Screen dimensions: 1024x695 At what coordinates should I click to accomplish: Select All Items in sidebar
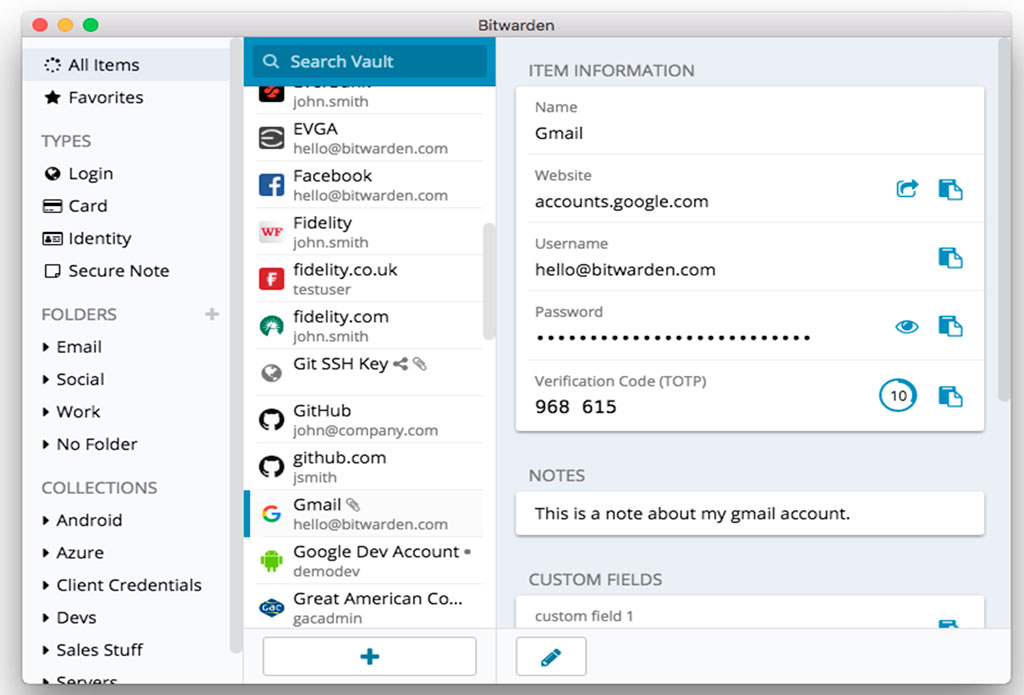(x=126, y=65)
